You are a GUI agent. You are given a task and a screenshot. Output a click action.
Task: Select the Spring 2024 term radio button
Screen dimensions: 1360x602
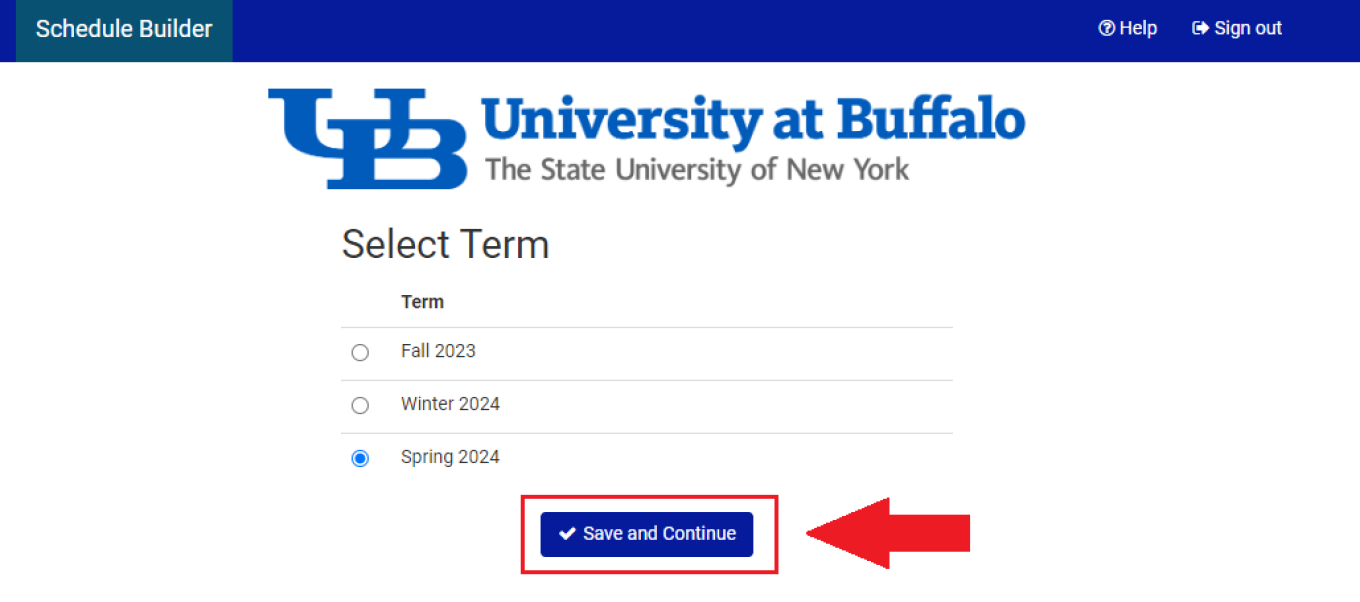(x=360, y=458)
